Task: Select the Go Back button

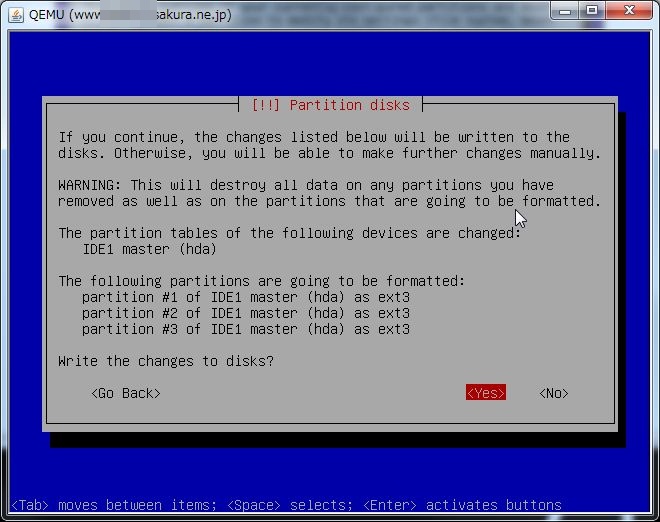Action: click(126, 393)
